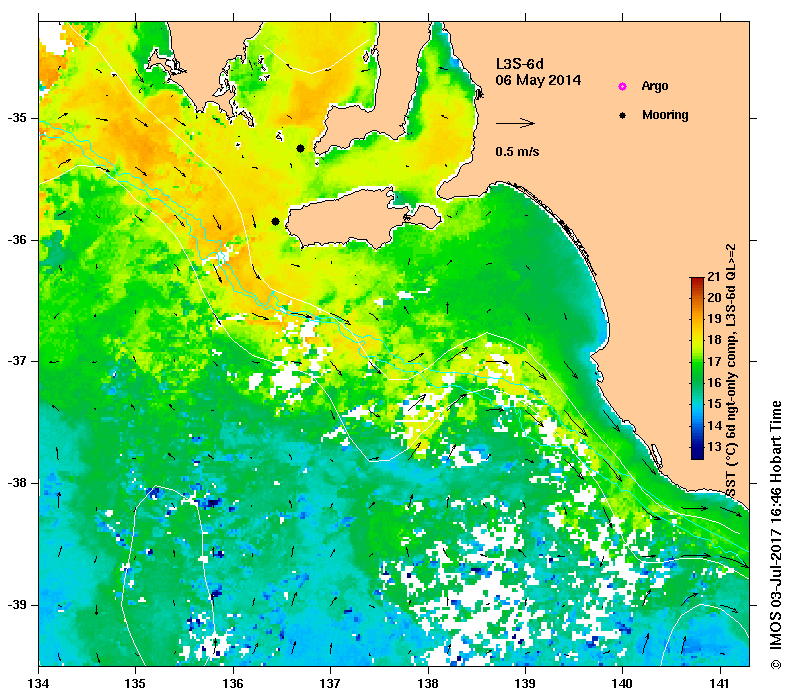Screen dimensions: 791x700
Task: Click the latitude label -35
Action: (17, 118)
